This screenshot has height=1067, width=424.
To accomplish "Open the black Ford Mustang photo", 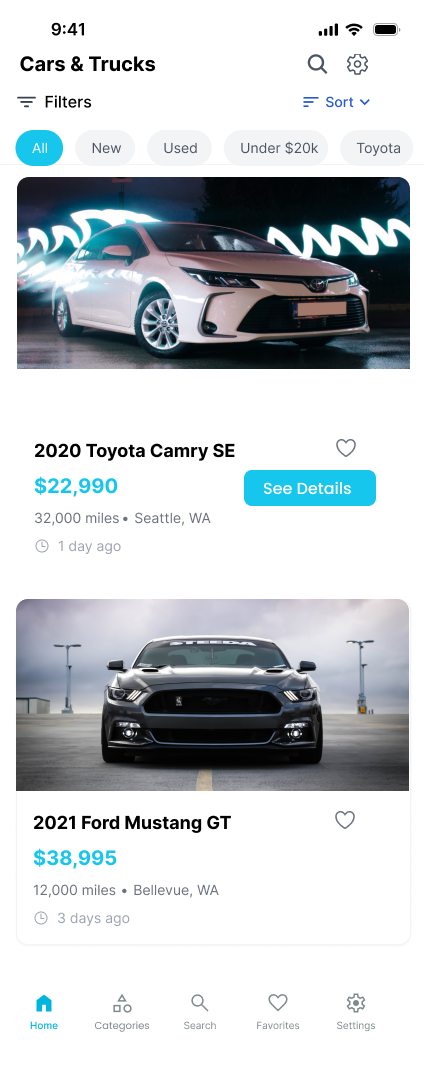I will pos(213,695).
